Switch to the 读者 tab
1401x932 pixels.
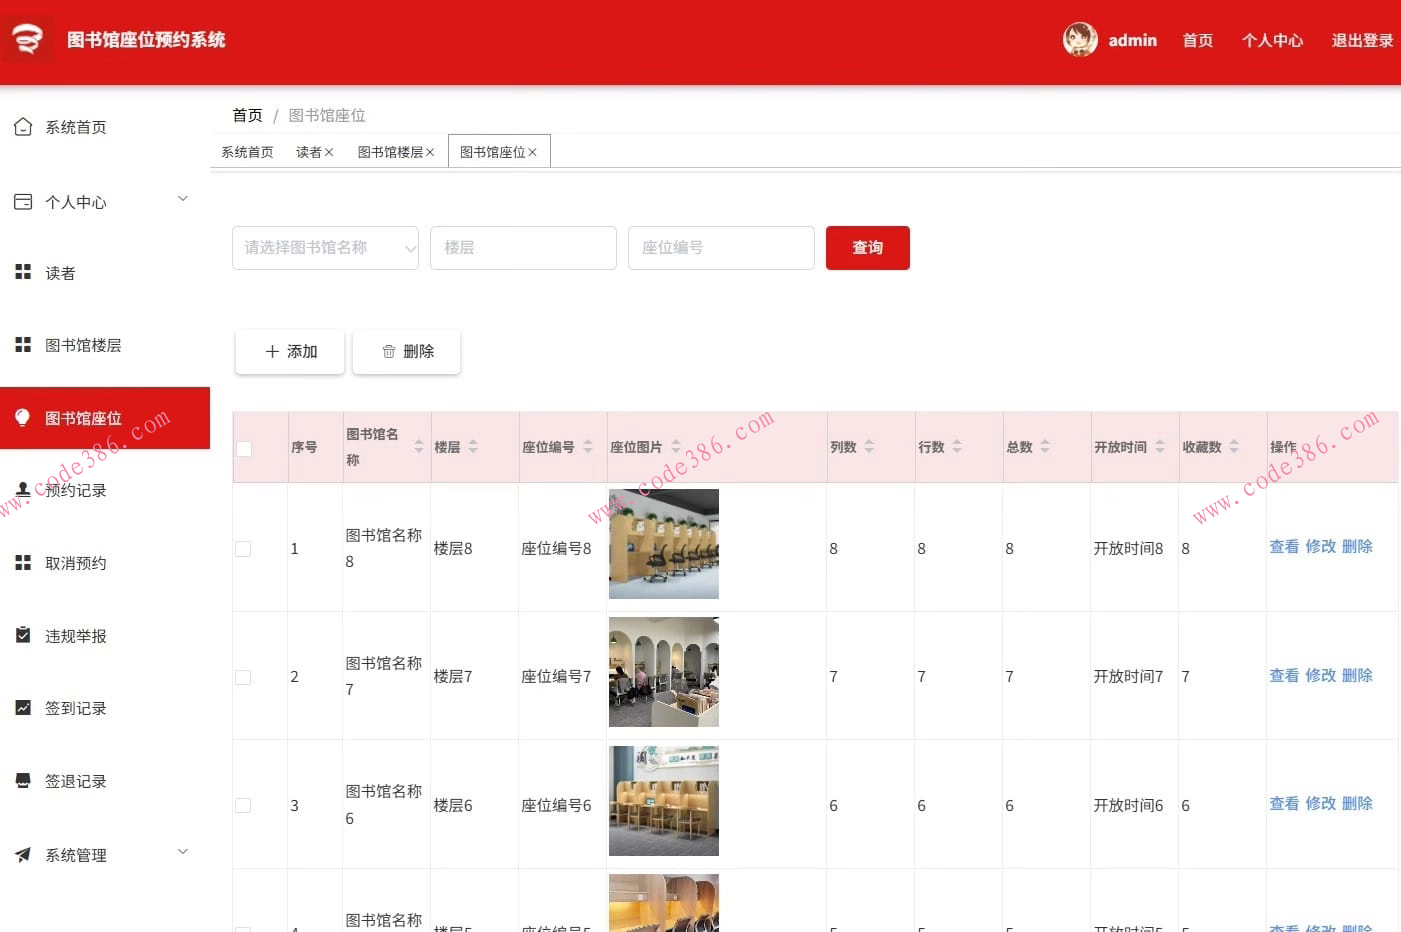(x=309, y=151)
